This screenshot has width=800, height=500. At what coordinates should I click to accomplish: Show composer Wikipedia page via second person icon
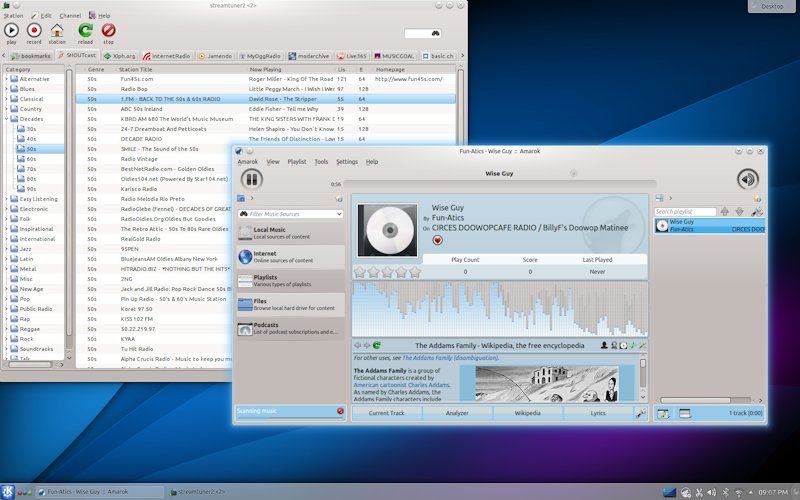(x=614, y=345)
